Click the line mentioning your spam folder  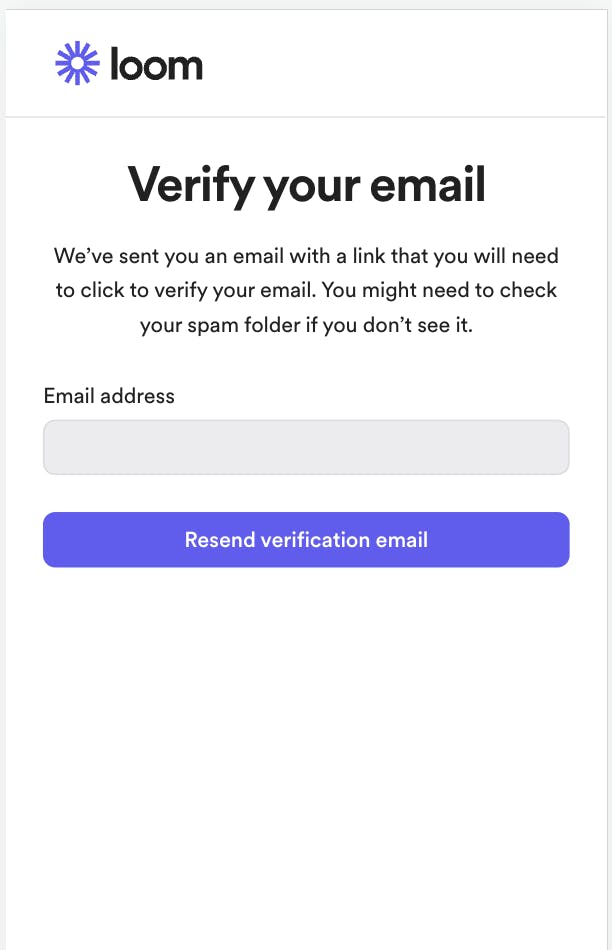click(306, 325)
